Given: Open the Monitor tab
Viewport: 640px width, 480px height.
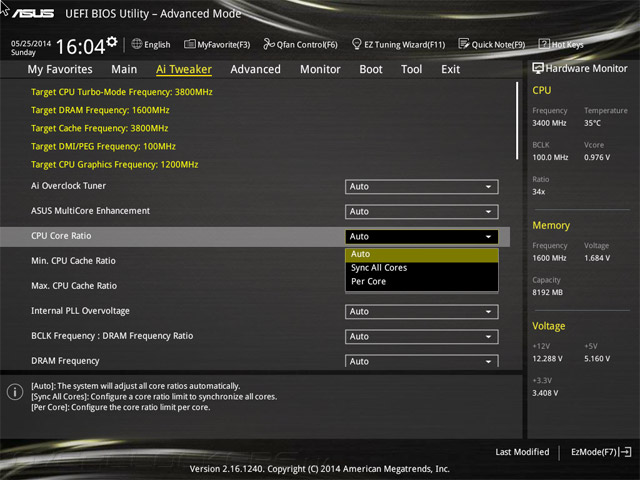Looking at the screenshot, I should click(320, 69).
